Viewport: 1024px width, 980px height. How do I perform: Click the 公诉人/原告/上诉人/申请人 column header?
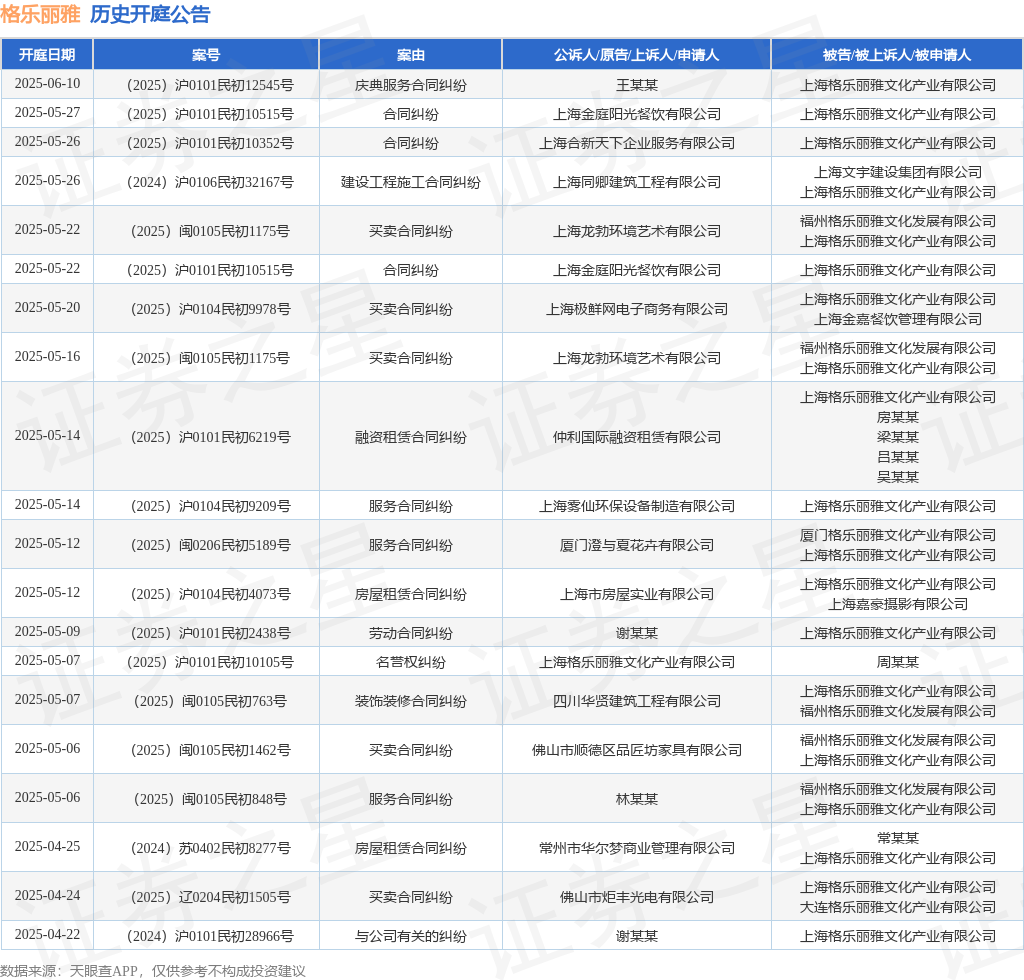pos(637,55)
